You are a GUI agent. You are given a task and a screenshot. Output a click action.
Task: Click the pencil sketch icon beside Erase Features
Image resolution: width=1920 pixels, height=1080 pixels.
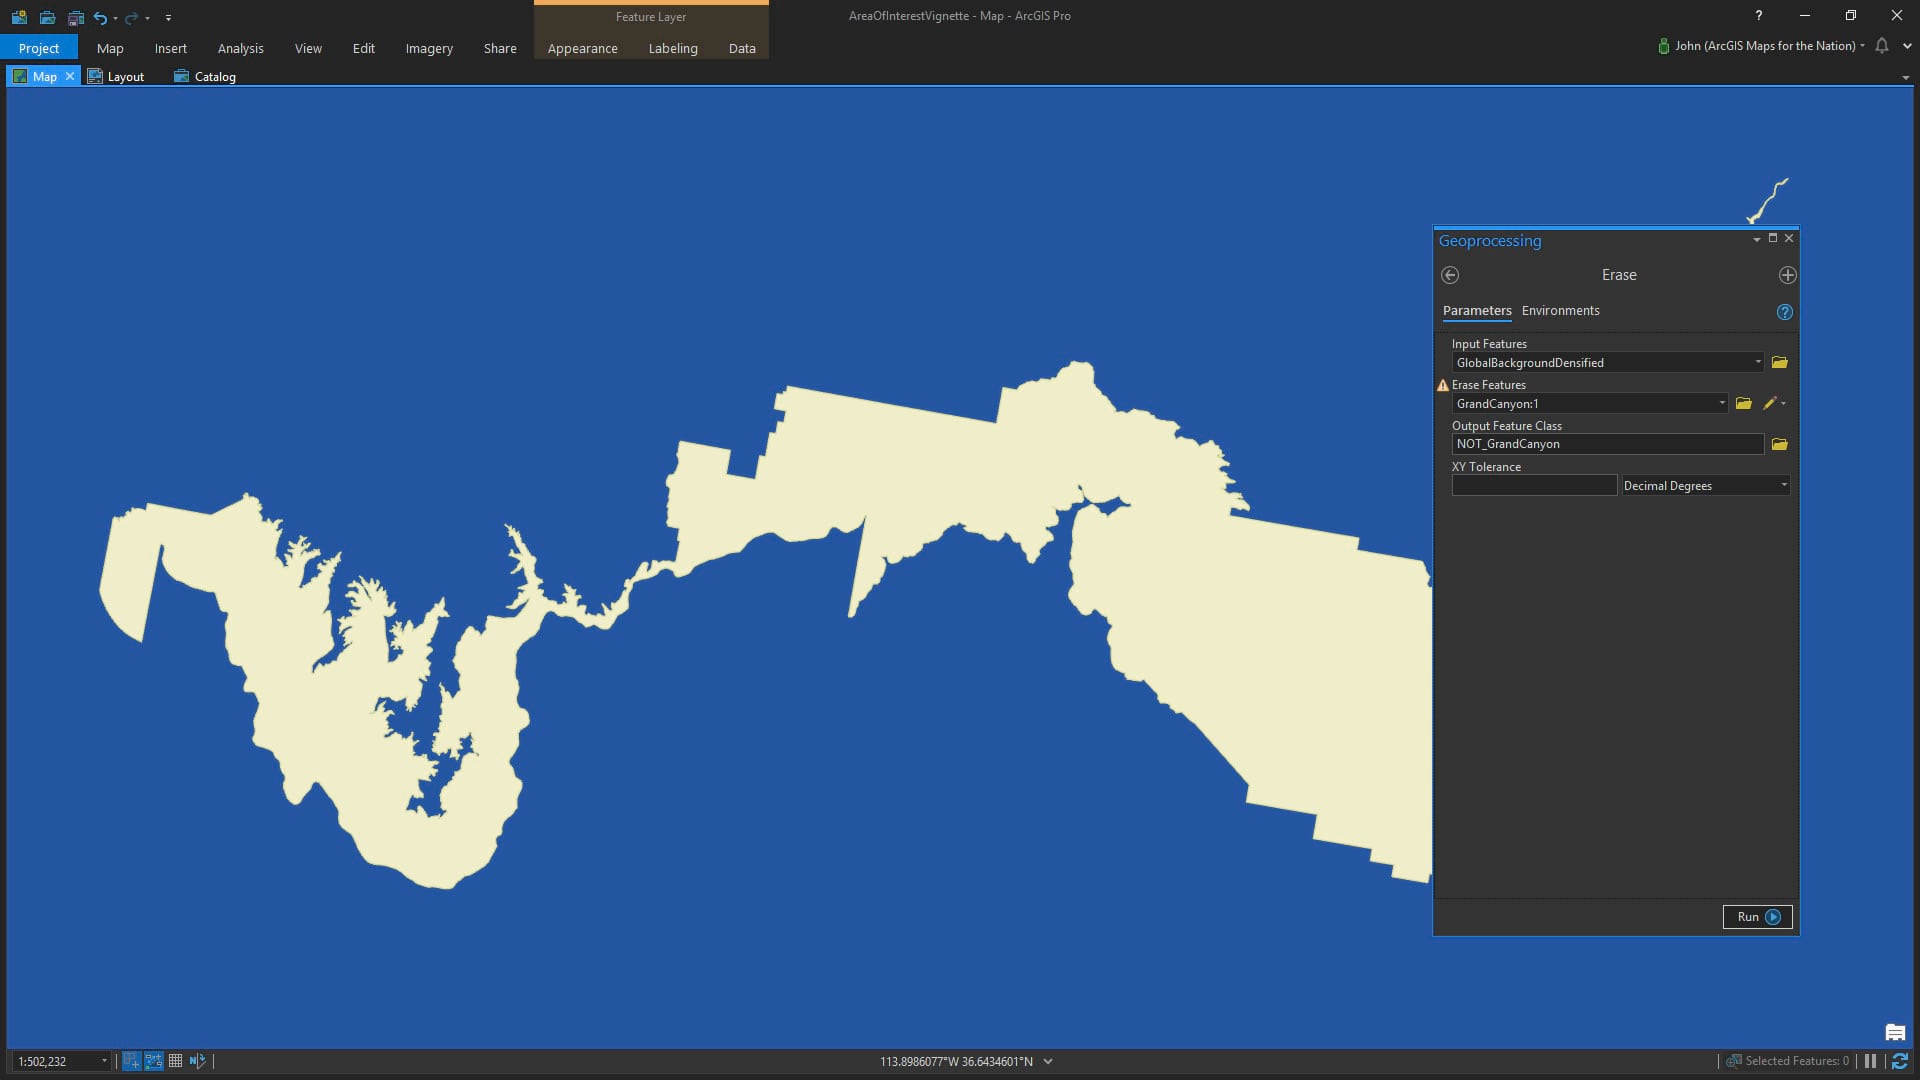coord(1769,403)
